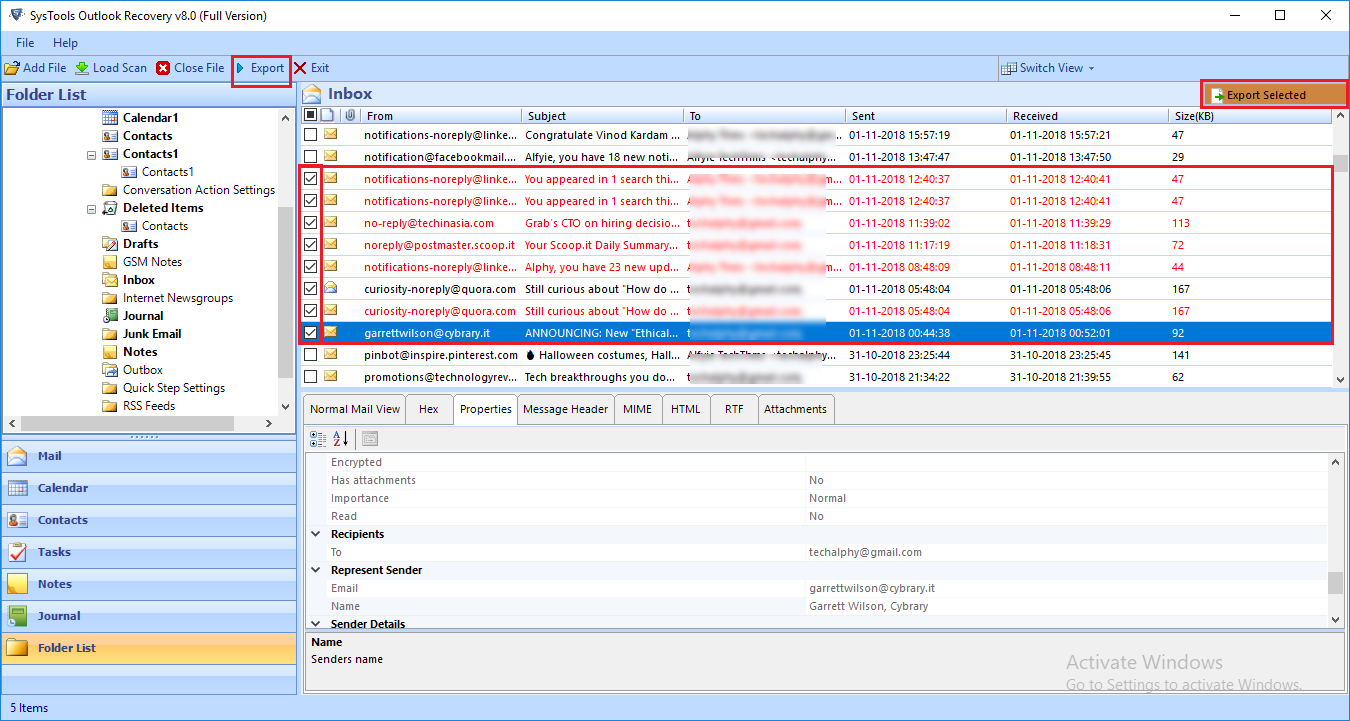
Task: Click the Load Scan toolbar button
Action: pyautogui.click(x=111, y=68)
